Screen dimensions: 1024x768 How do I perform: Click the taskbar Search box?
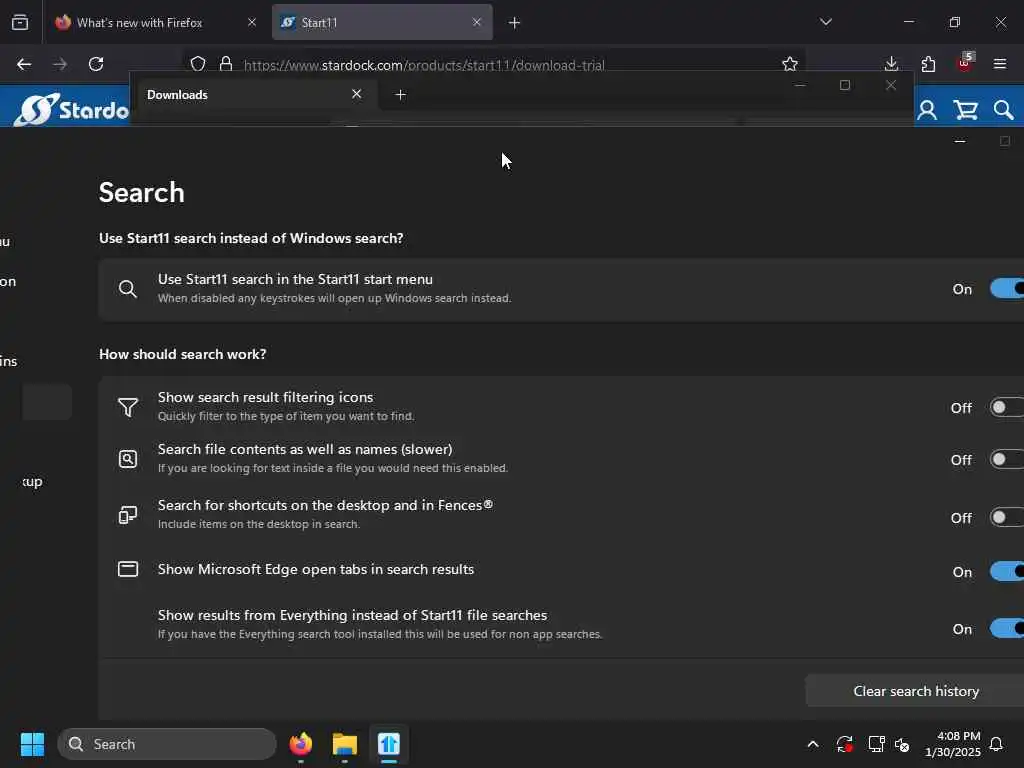coord(167,744)
